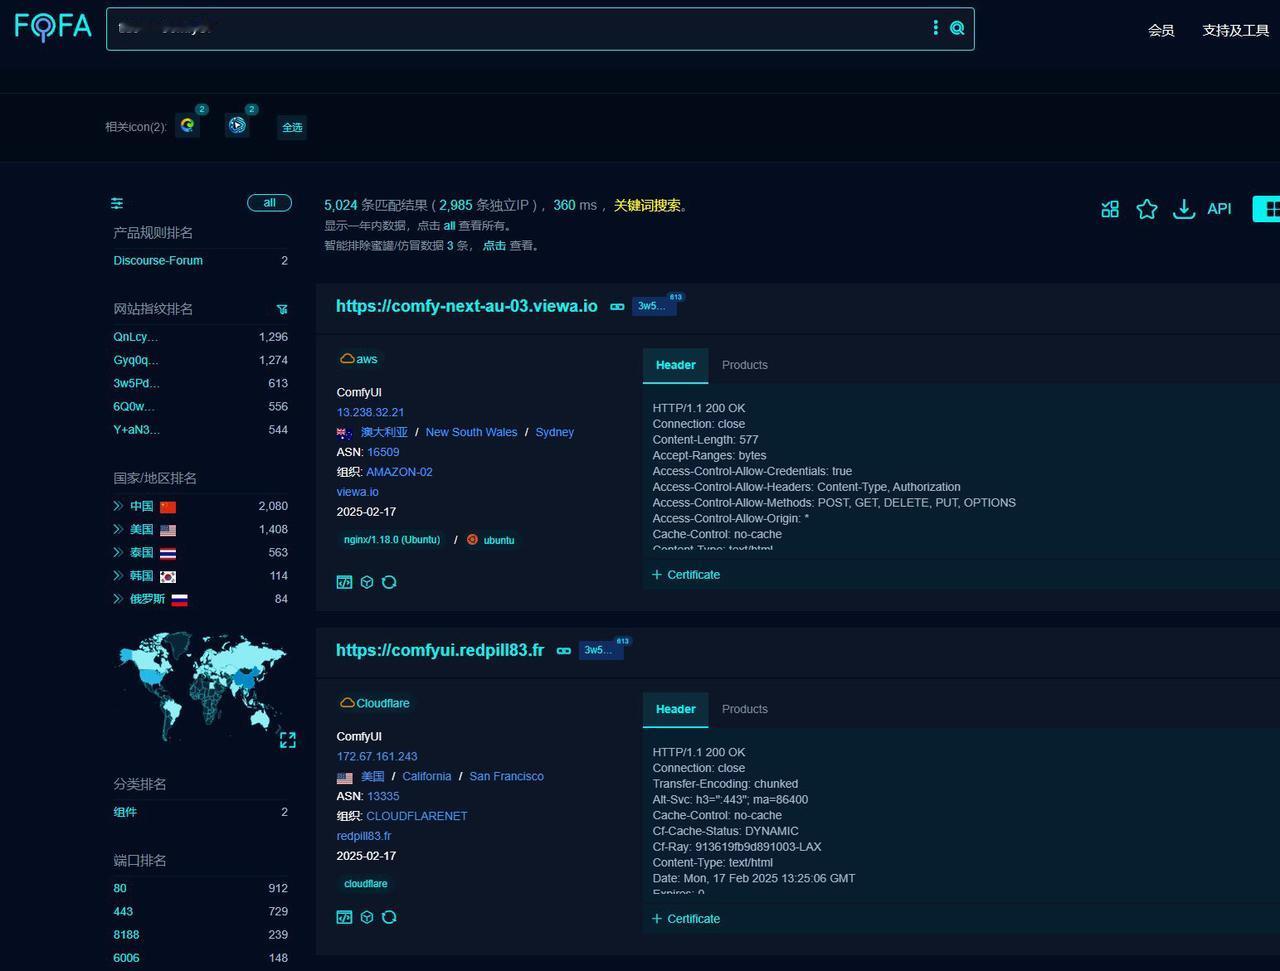Viewport: 1280px width, 971px height.
Task: Open the 会员 menu item
Action: [1161, 31]
